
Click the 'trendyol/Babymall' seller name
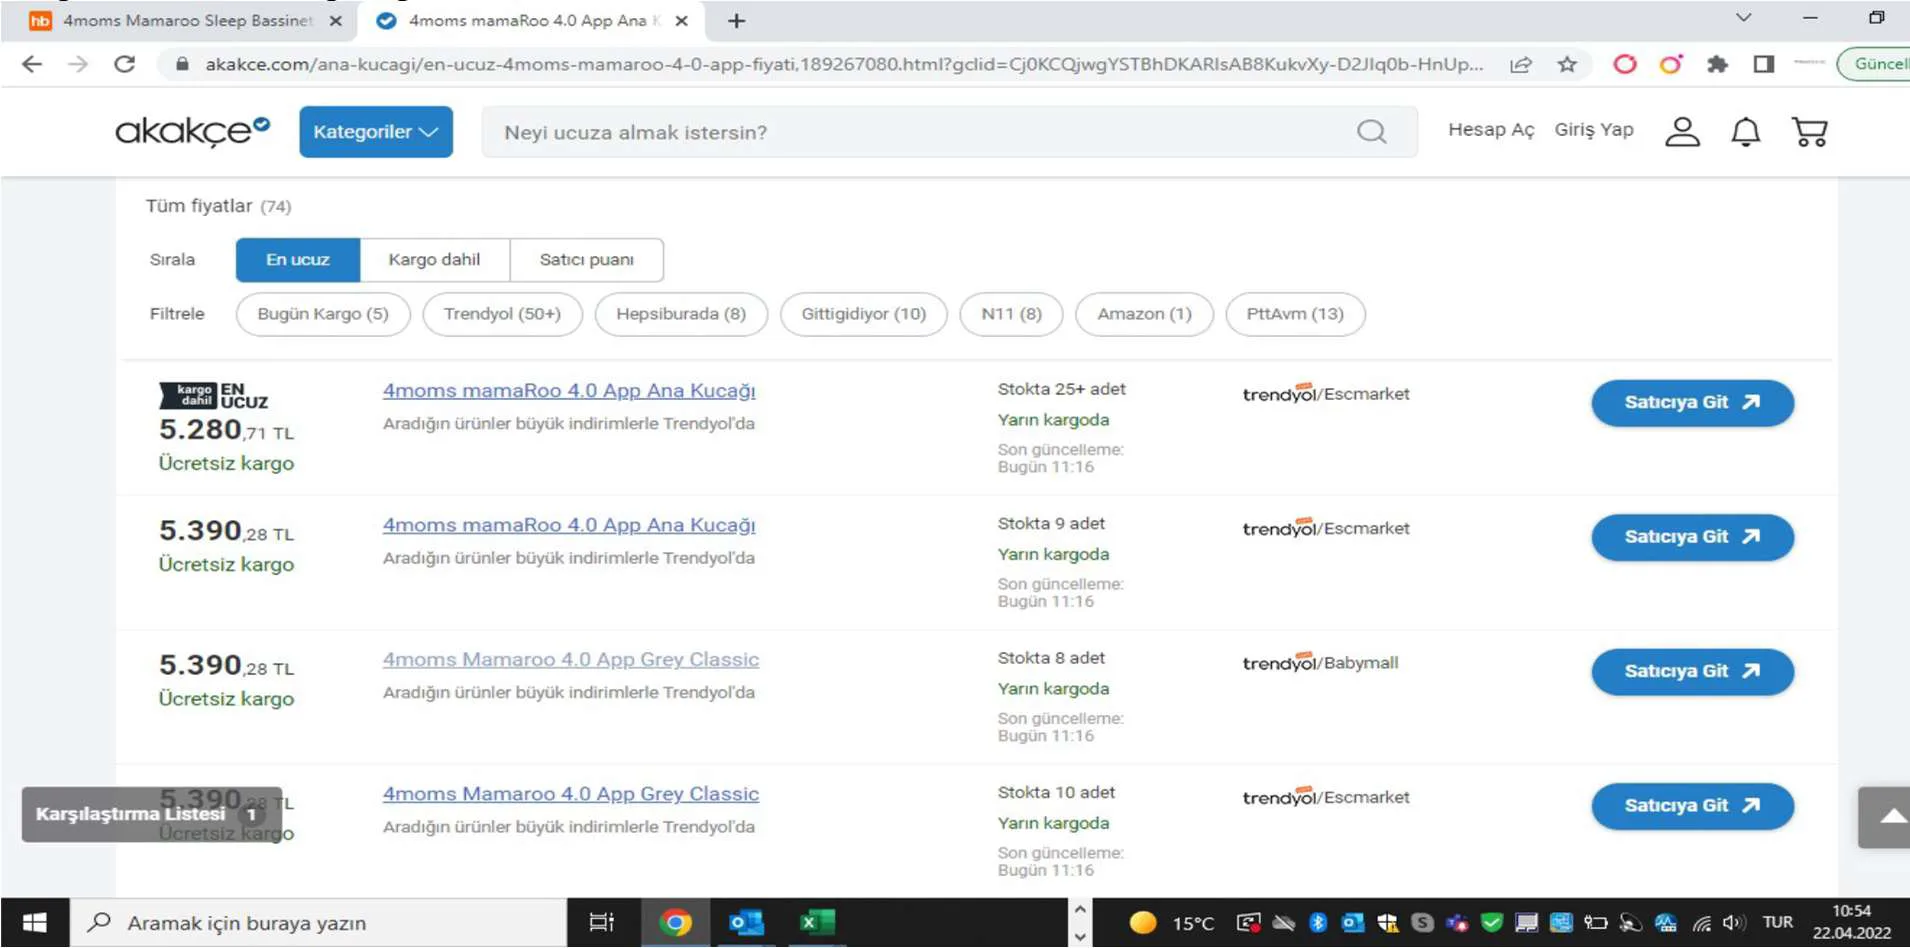point(1320,663)
